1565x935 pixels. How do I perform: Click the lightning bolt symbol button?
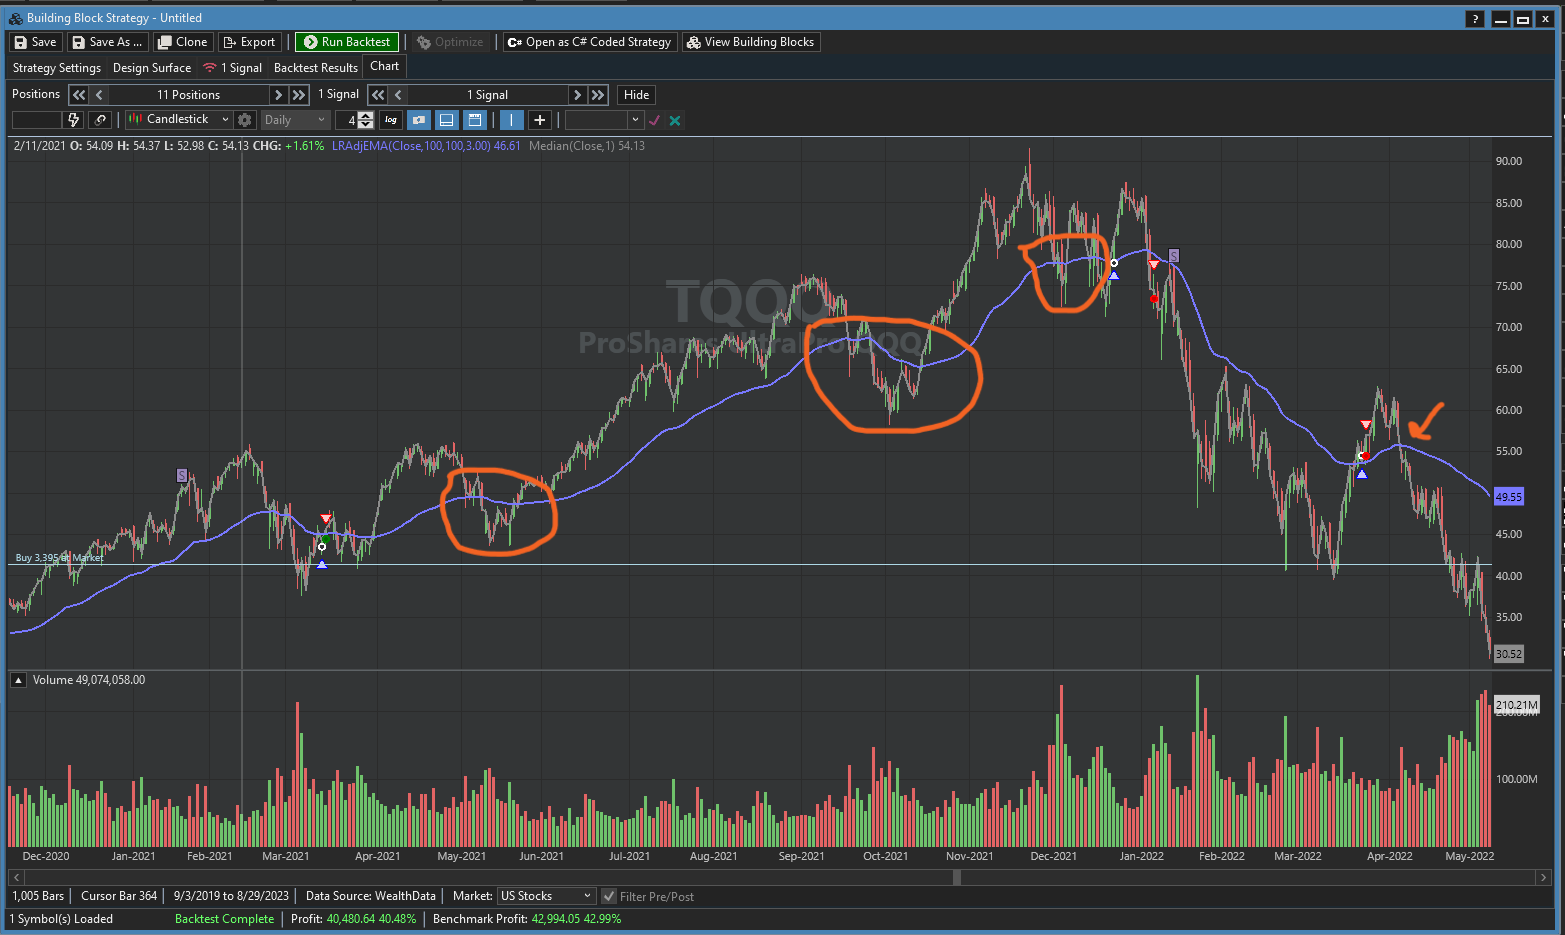click(x=73, y=120)
